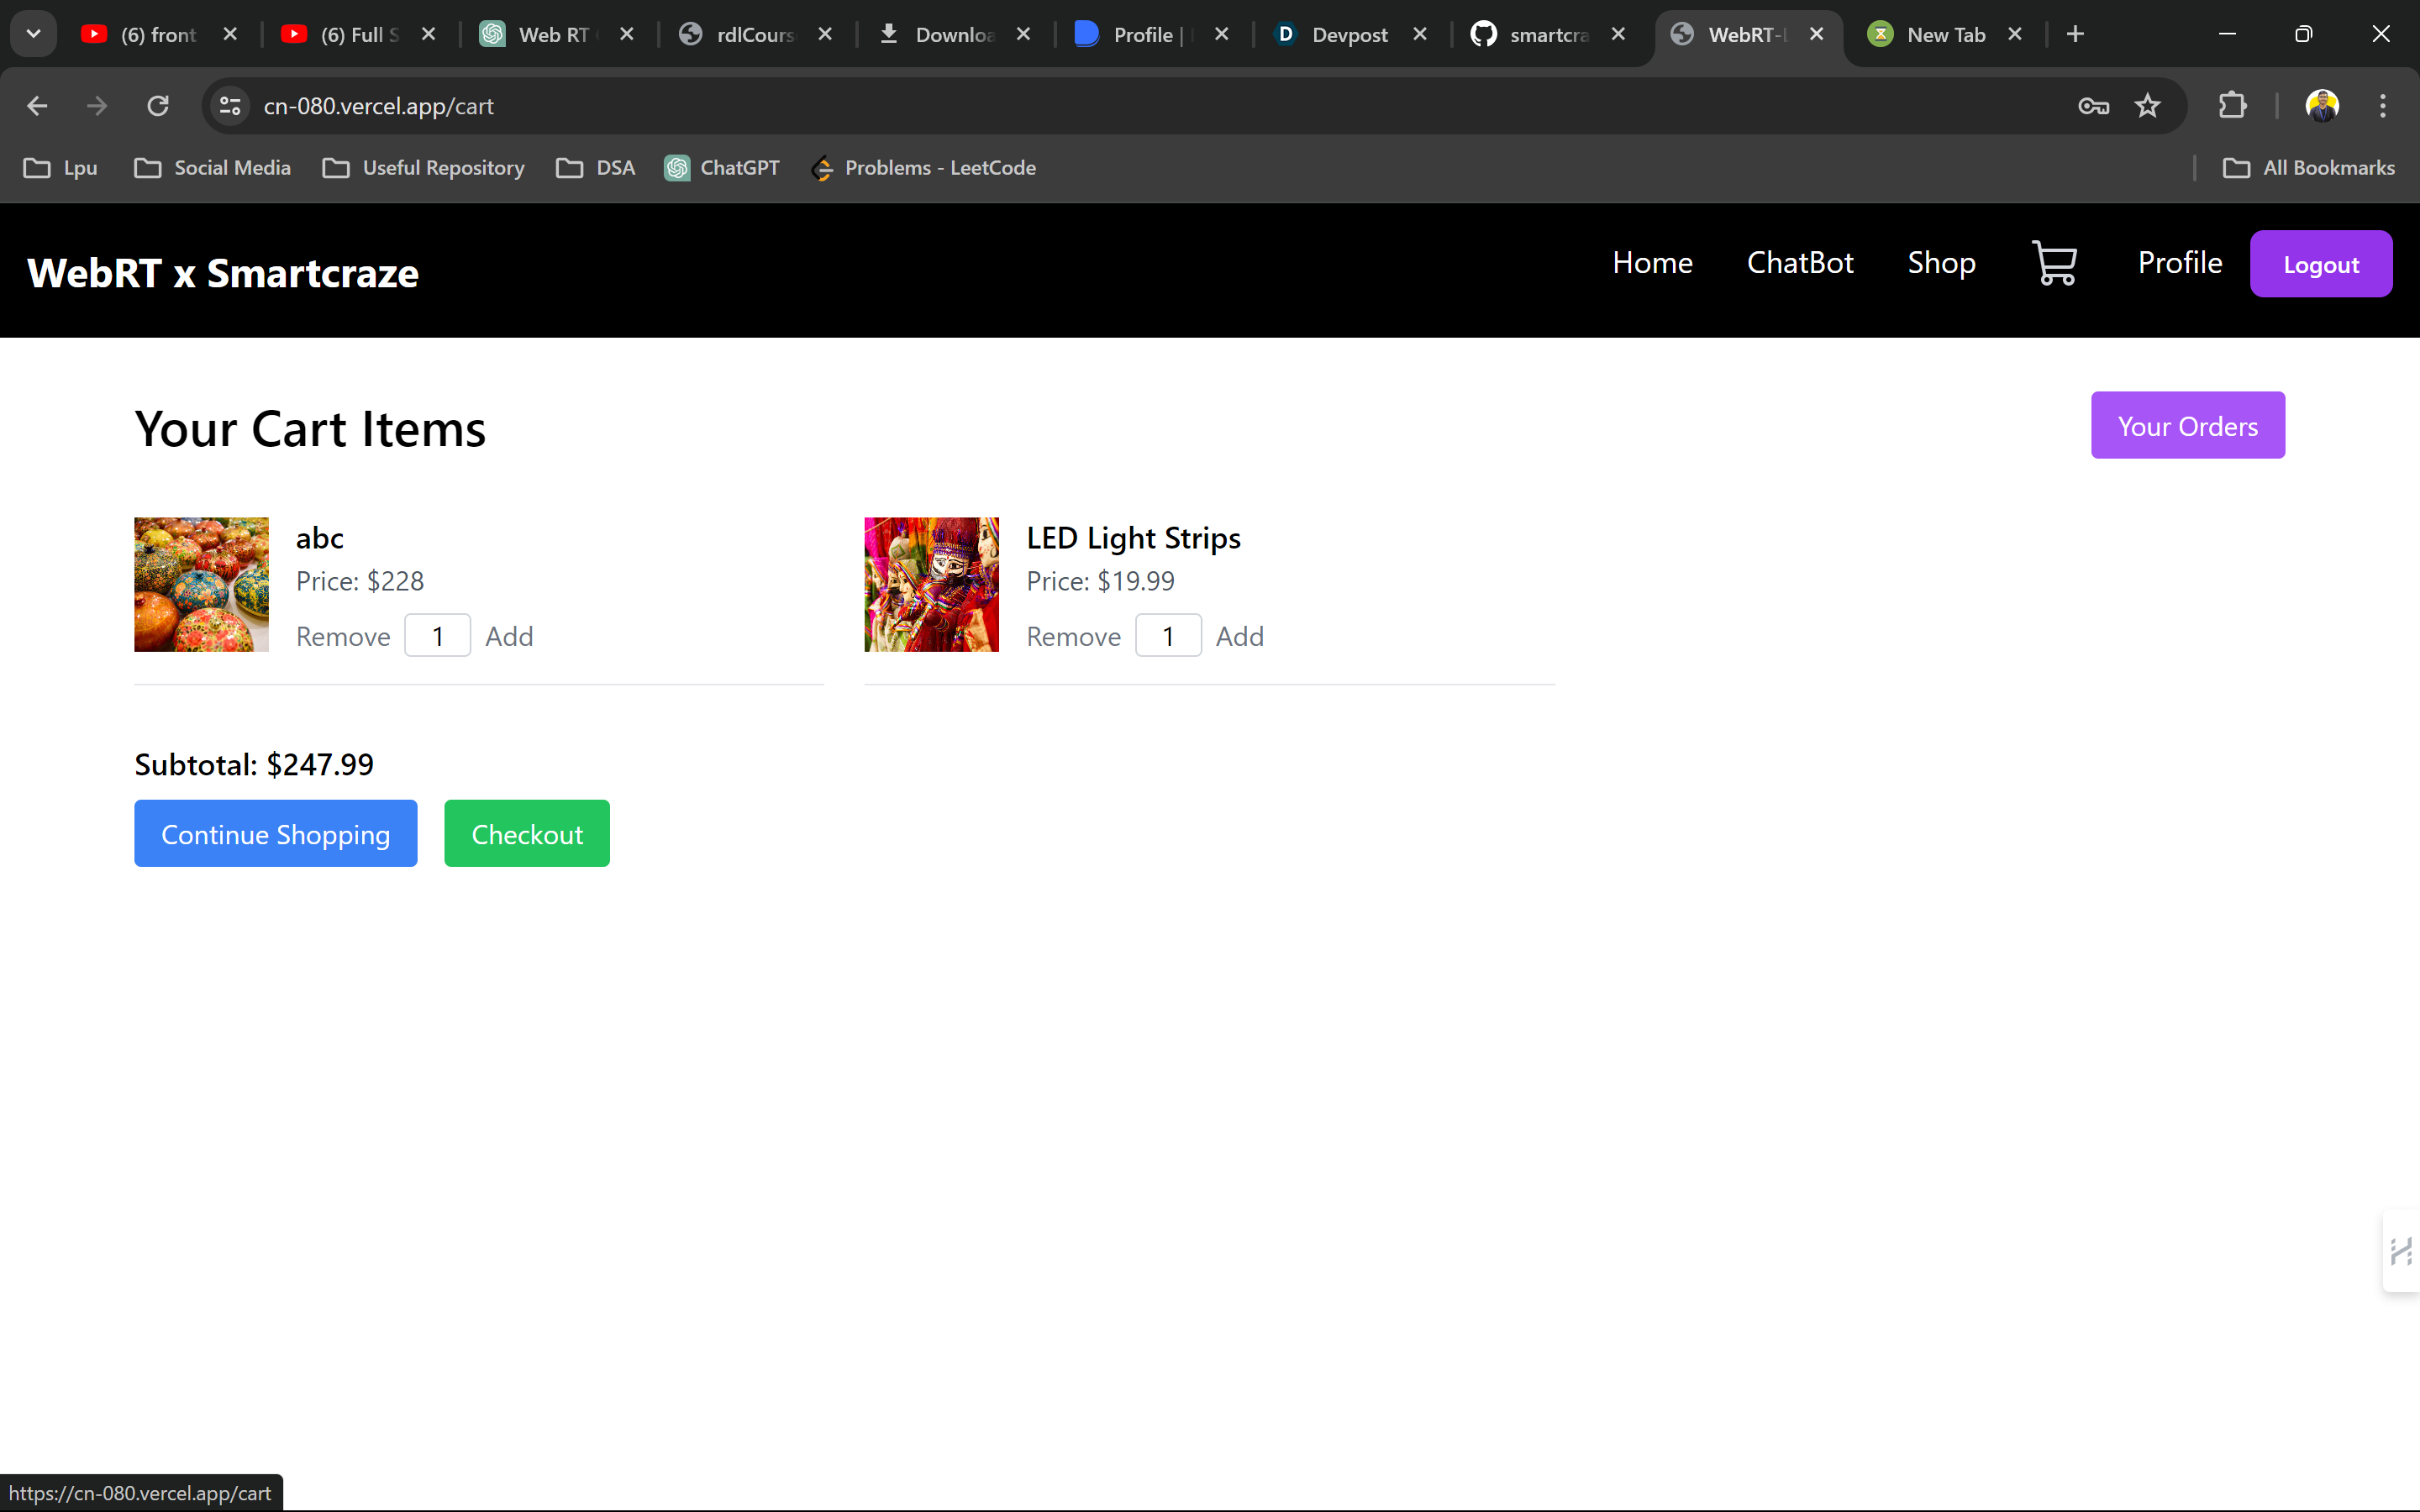Open Chrome three-dot menu
The height and width of the screenshot is (1512, 2420).
[x=2382, y=106]
